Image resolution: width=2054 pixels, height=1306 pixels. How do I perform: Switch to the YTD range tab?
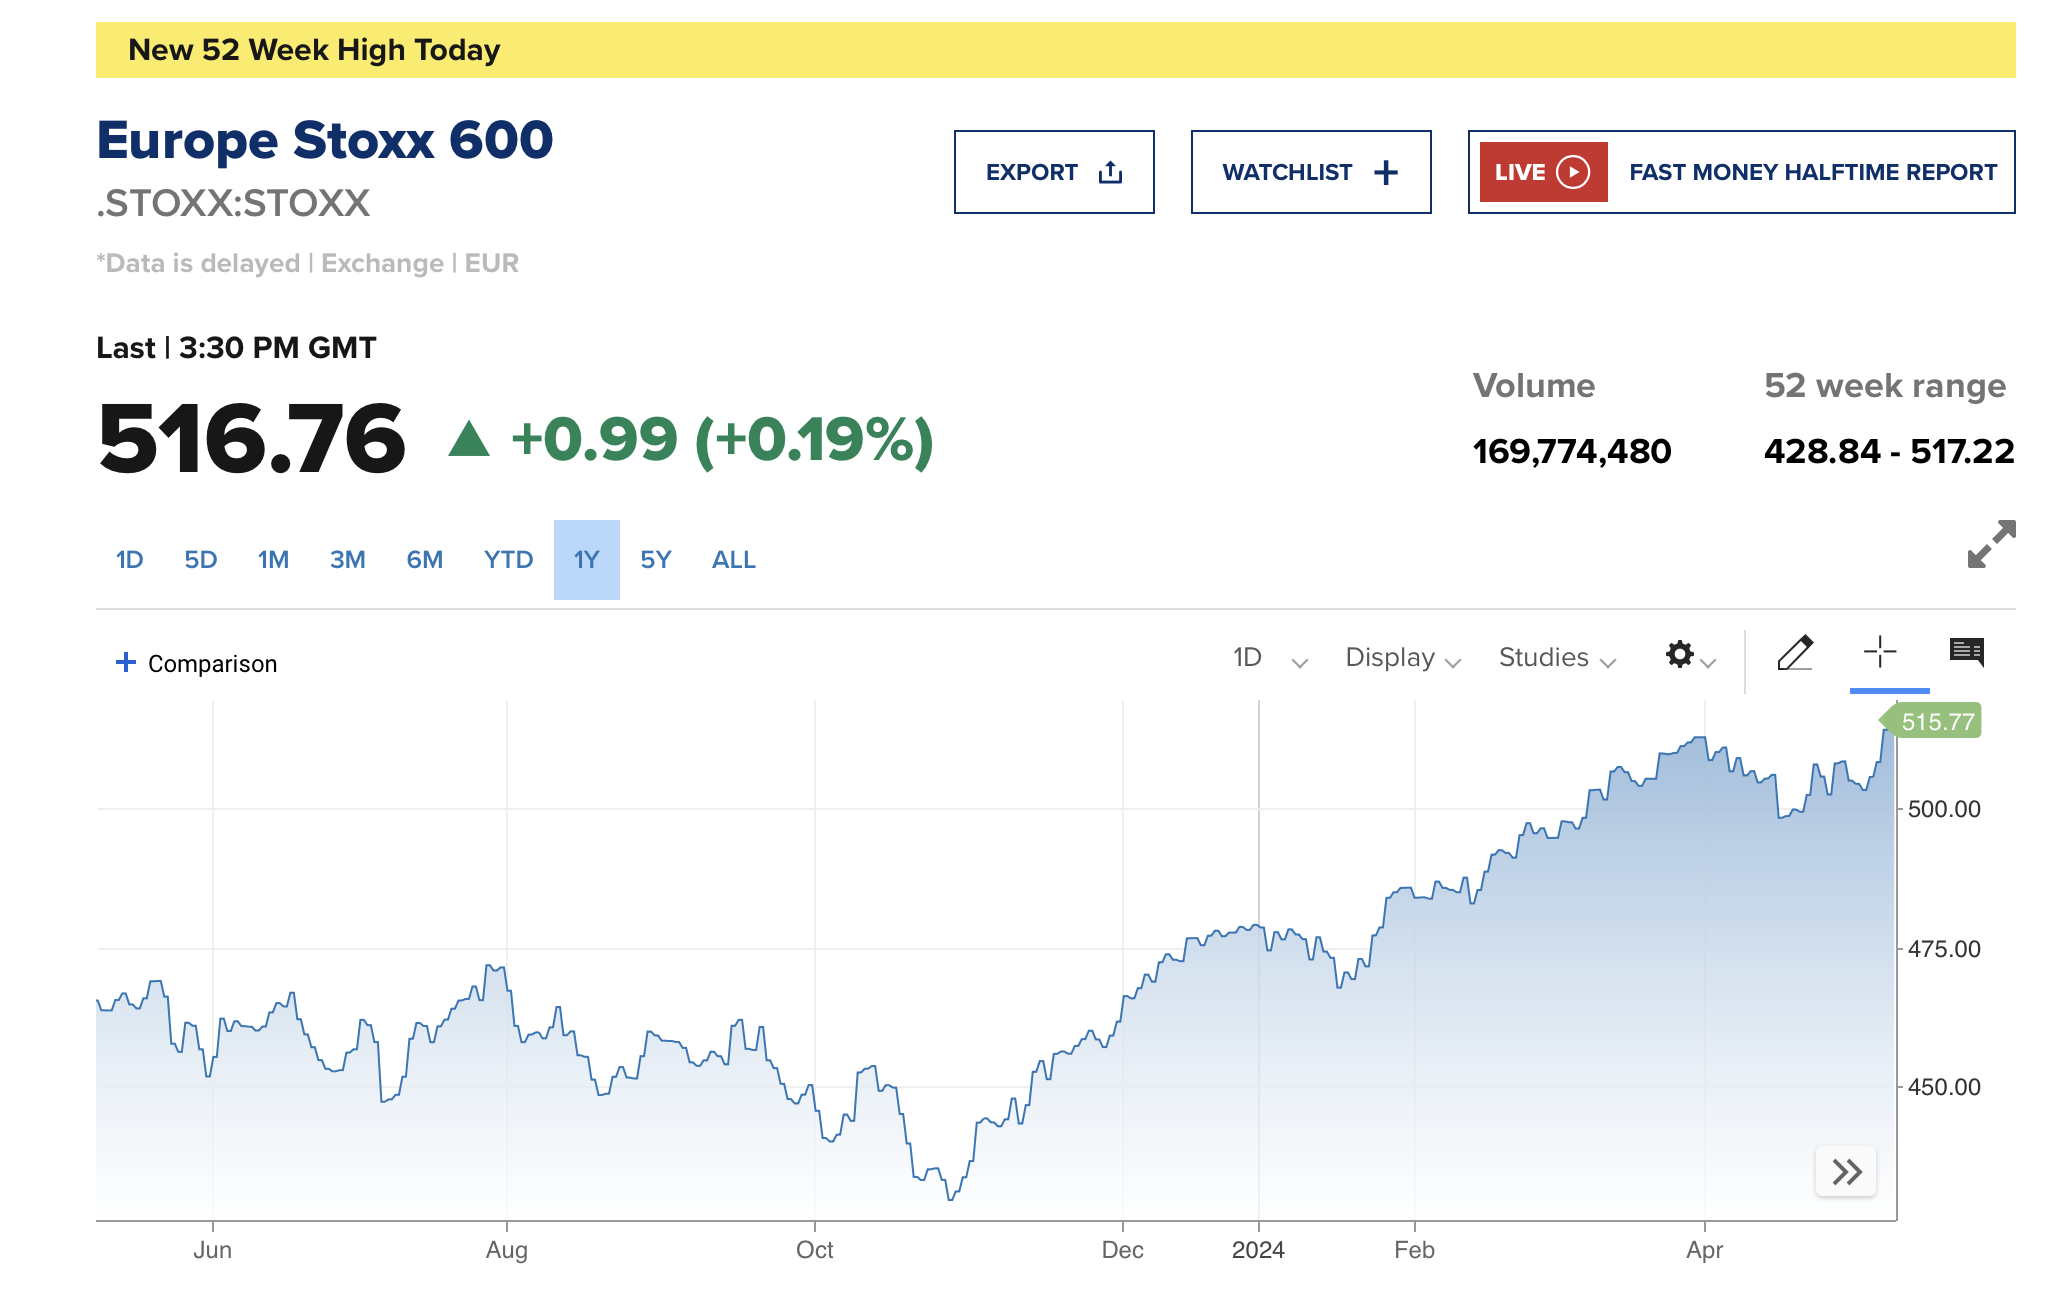coord(508,560)
